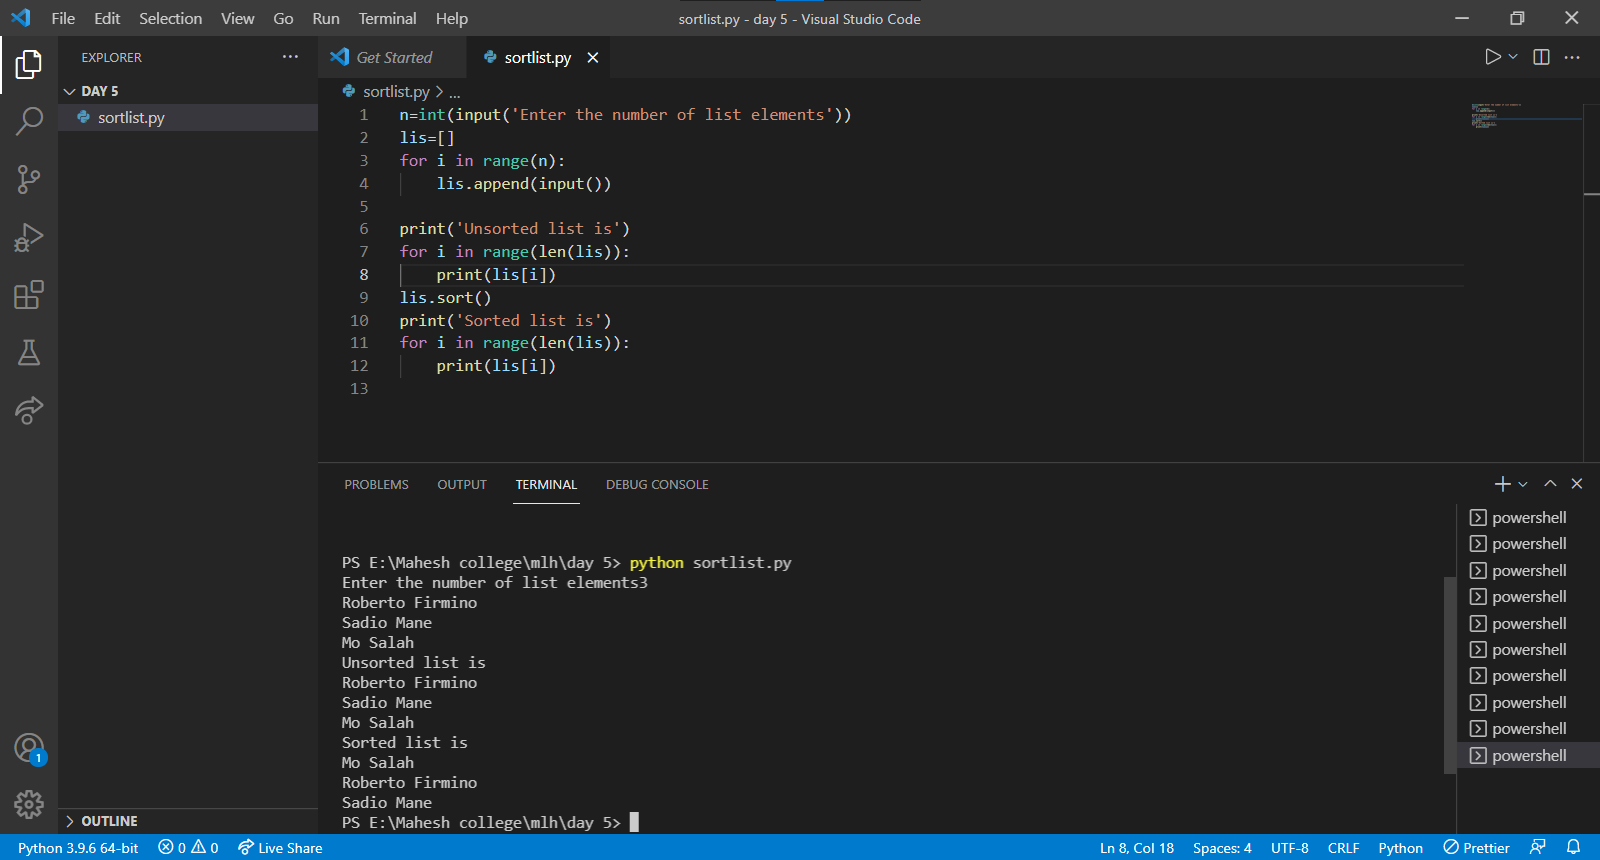Open the Terminal menu

tap(387, 18)
